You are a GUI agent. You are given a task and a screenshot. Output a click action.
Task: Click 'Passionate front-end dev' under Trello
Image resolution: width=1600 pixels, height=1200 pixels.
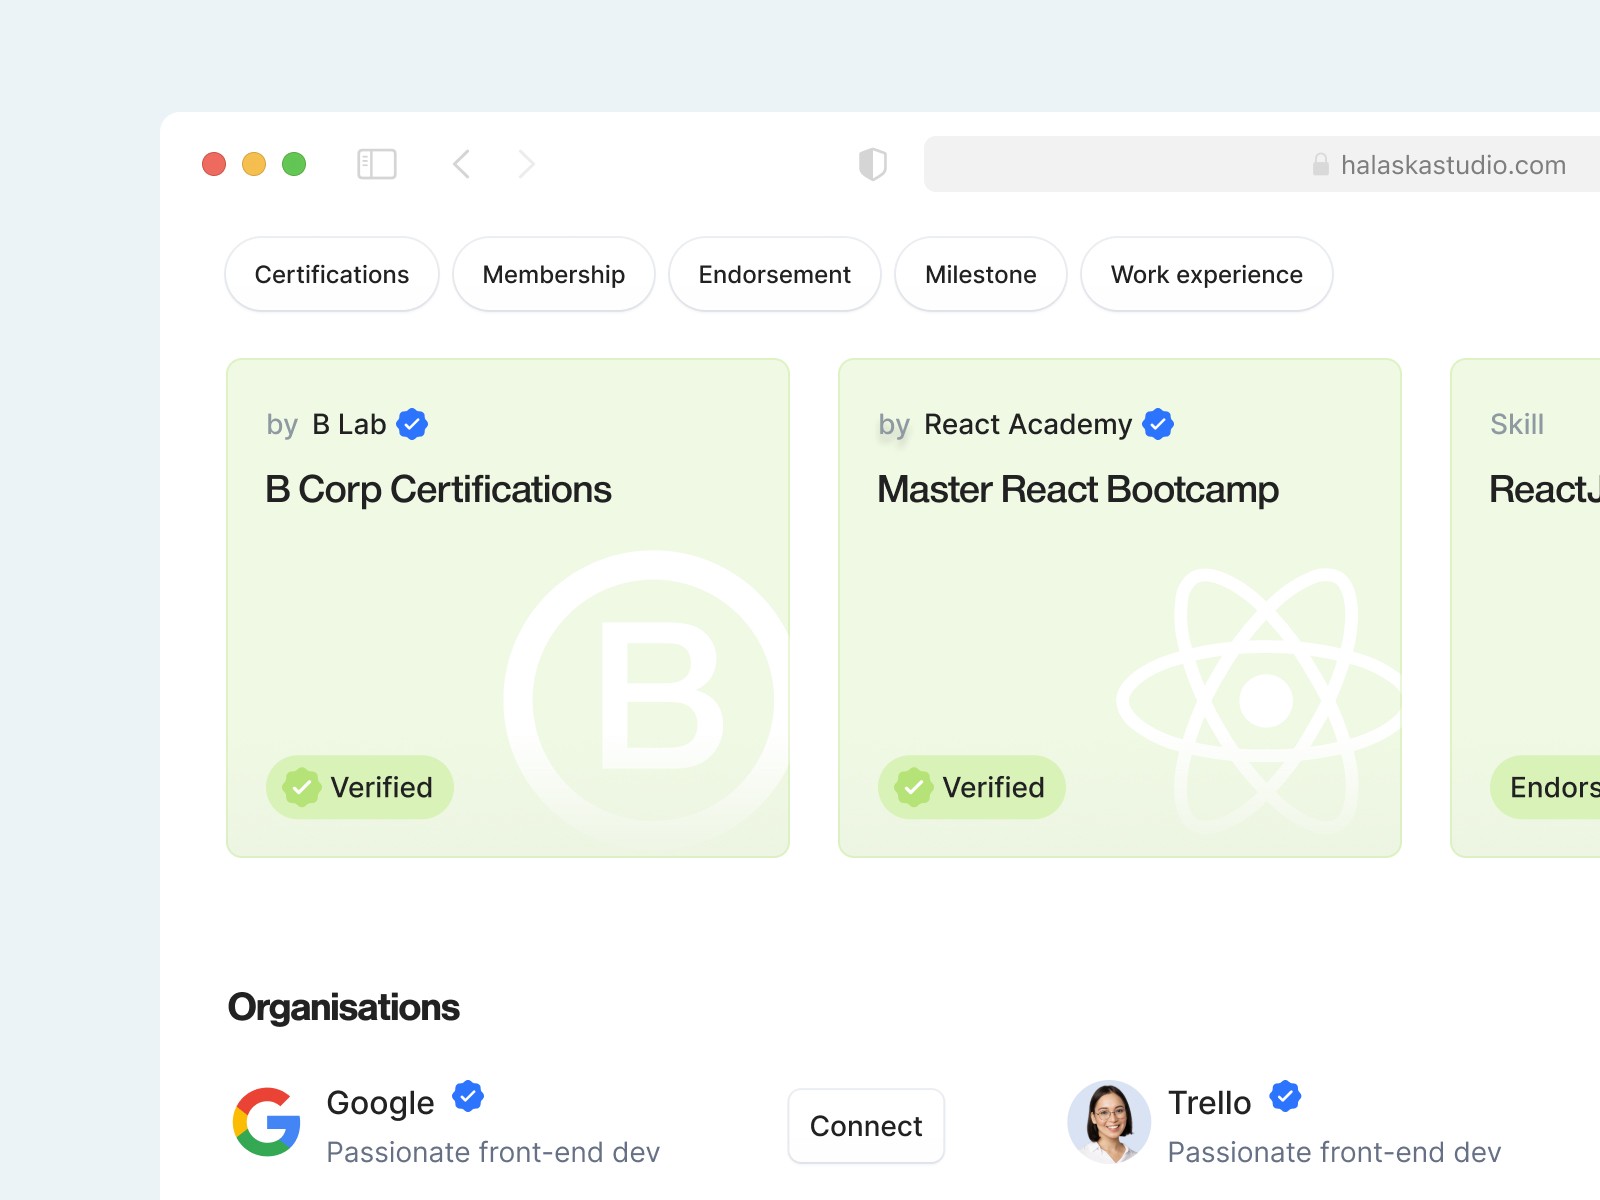pyautogui.click(x=1334, y=1152)
